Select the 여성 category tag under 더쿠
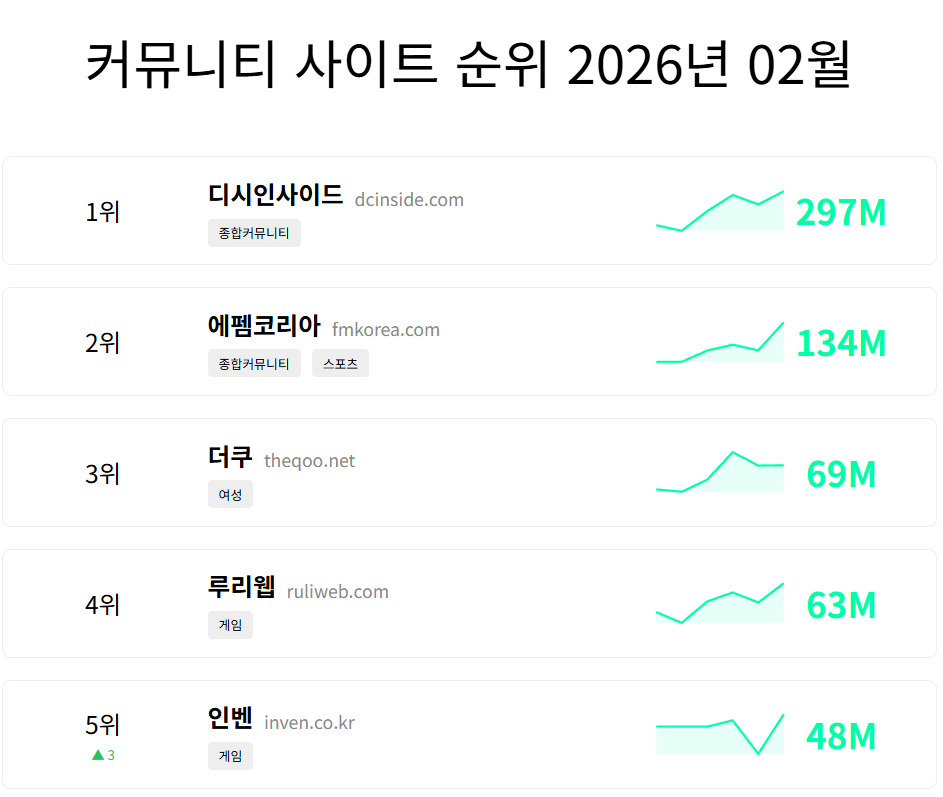This screenshot has width=943, height=797. pos(230,494)
